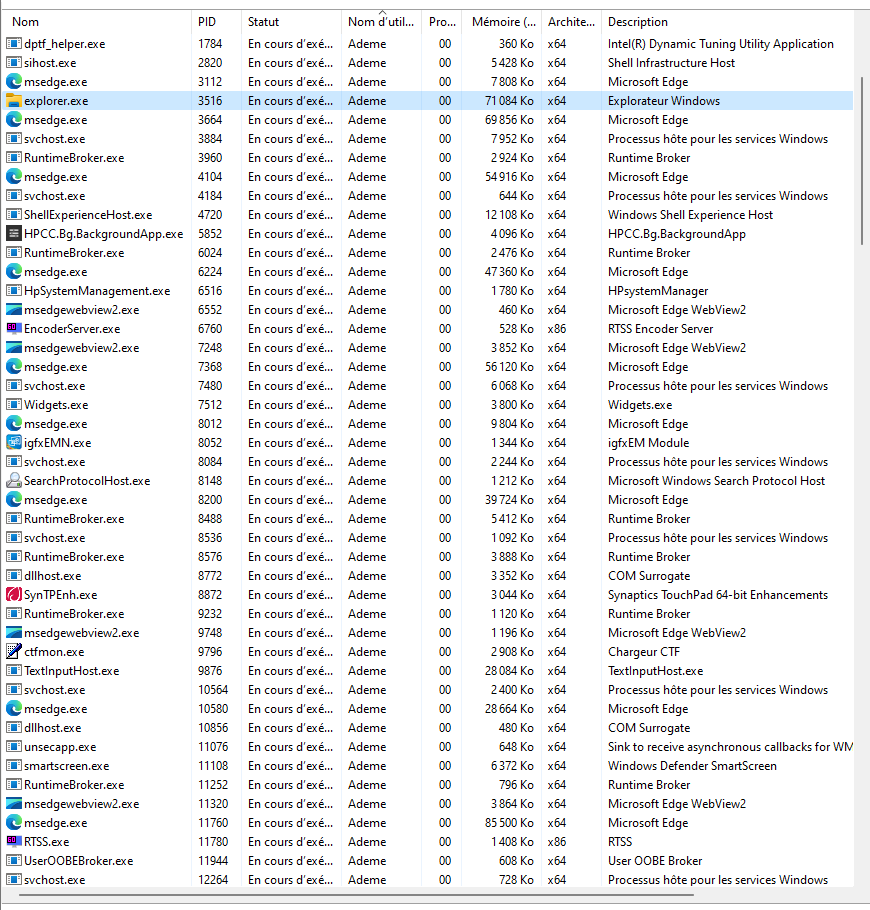Click the x86 architecture of EncoderServer.exe
This screenshot has height=910, width=870.
(557, 329)
